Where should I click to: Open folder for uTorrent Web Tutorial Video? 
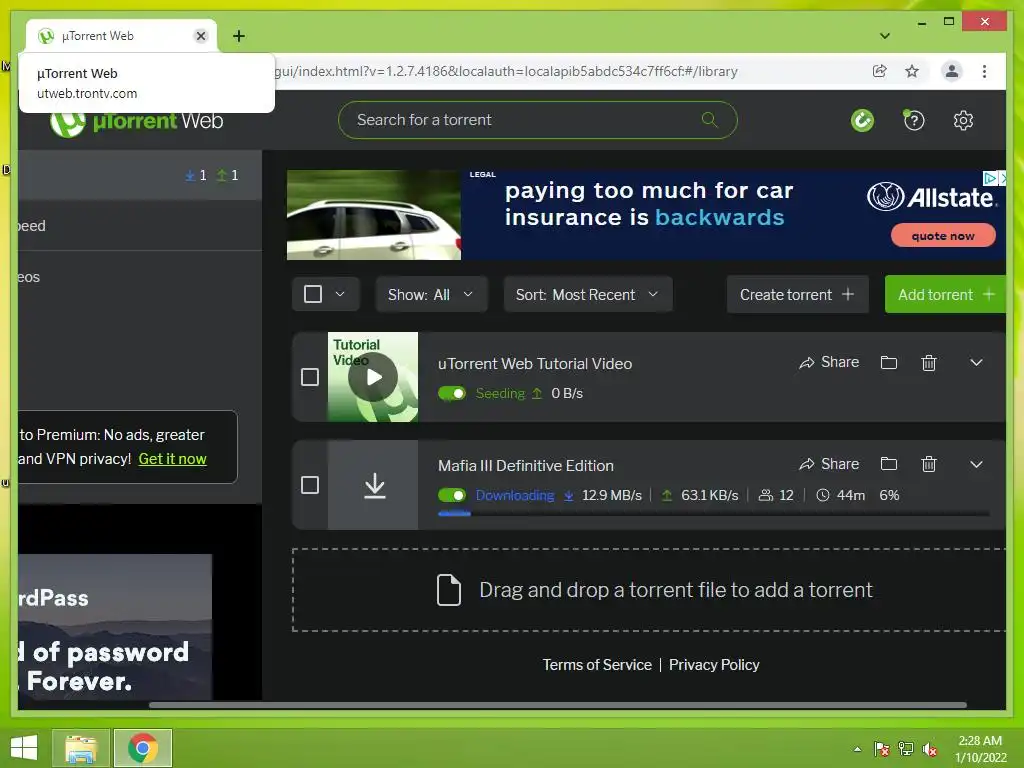(x=889, y=362)
